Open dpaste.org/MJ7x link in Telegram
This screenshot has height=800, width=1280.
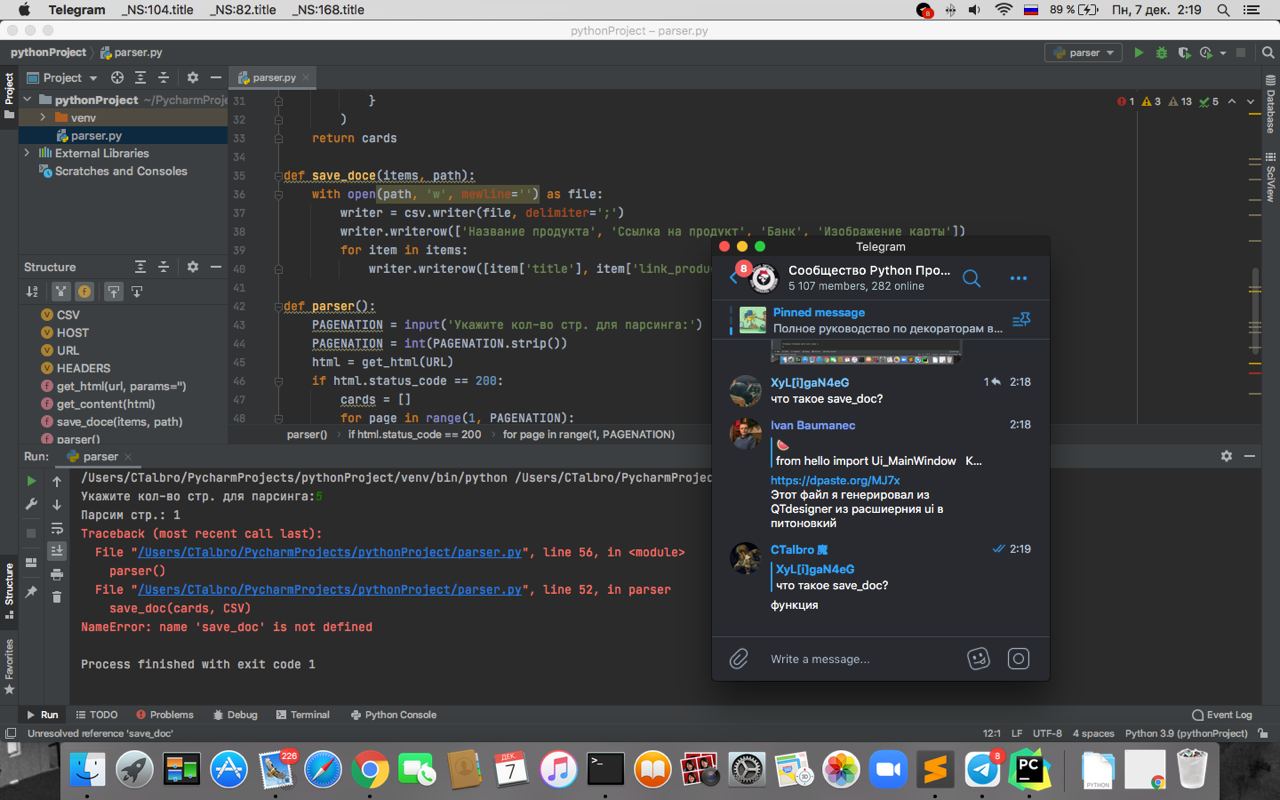[x=835, y=480]
